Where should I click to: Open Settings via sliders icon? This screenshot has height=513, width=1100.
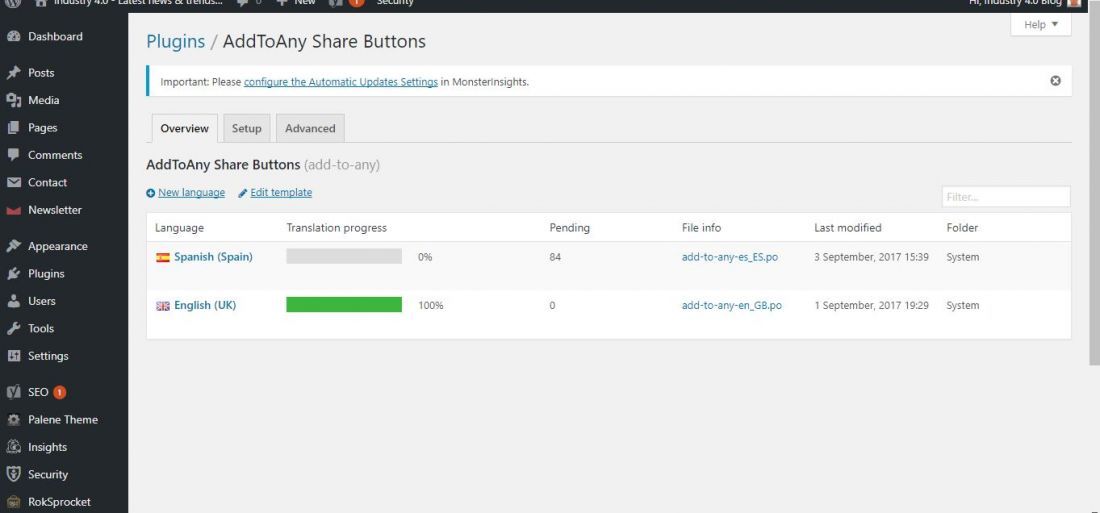pos(13,356)
